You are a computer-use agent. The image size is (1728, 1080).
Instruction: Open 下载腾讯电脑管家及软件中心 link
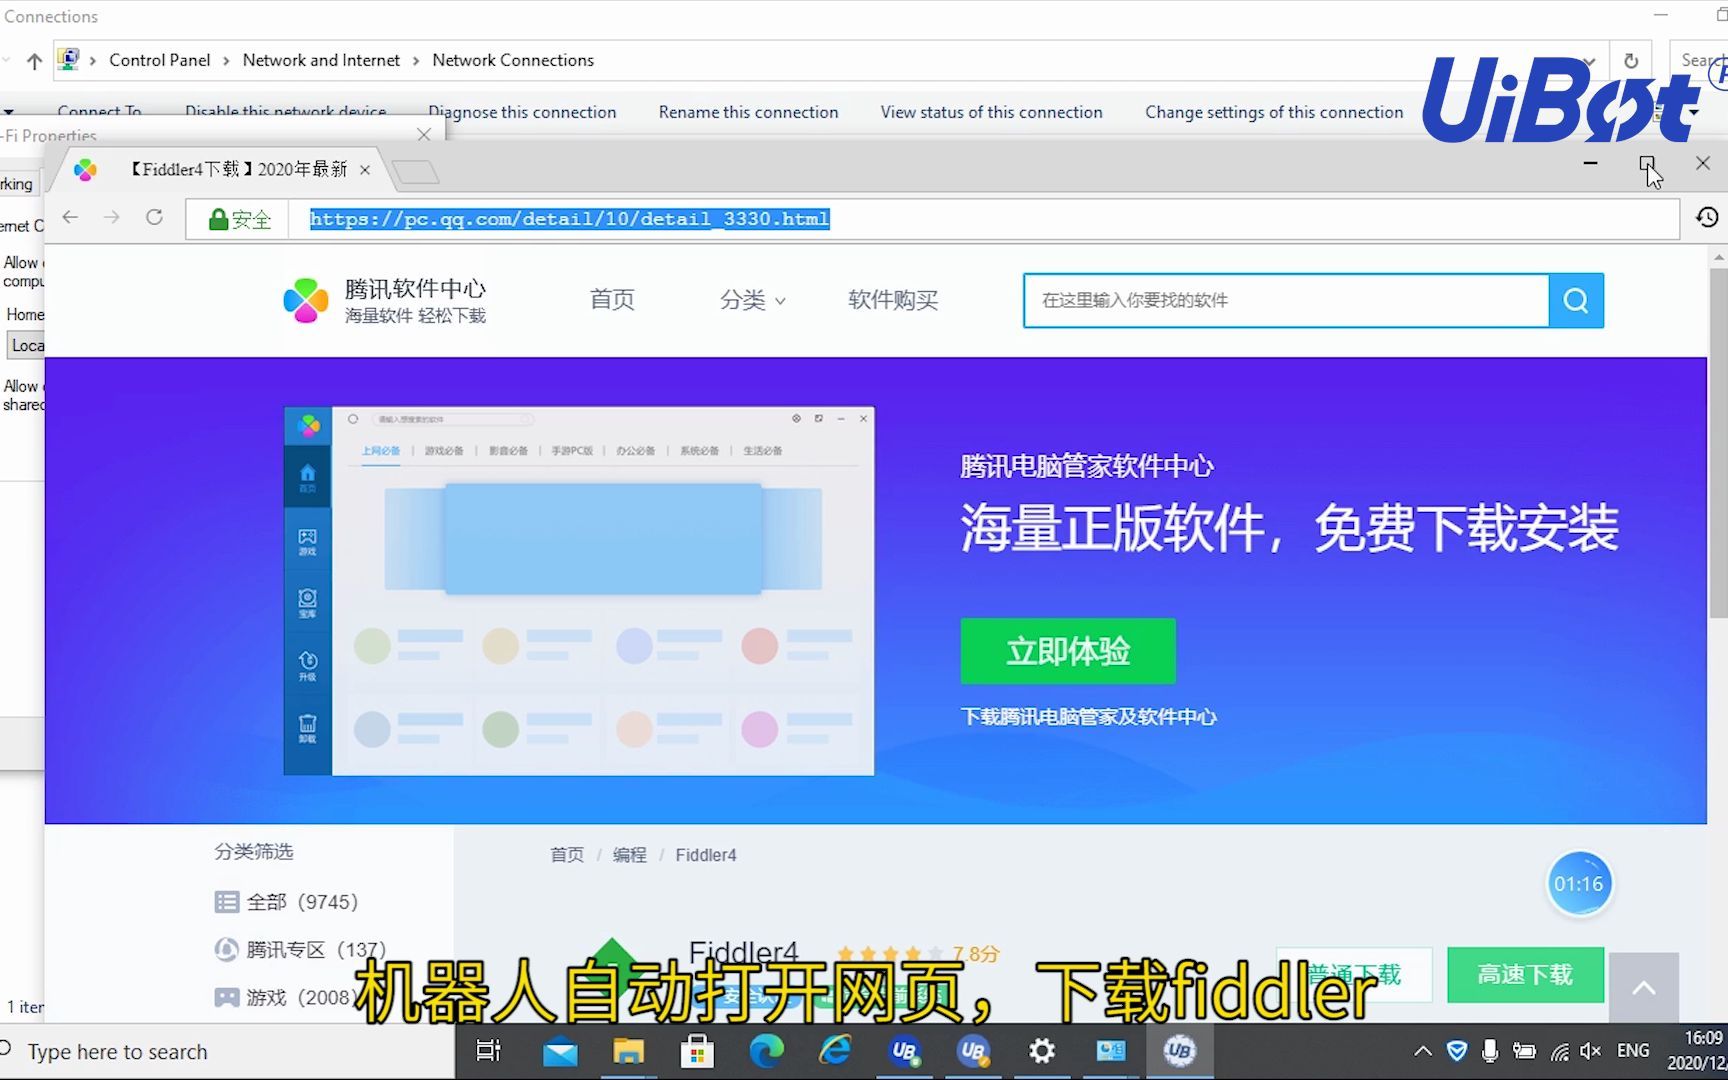(x=1088, y=717)
